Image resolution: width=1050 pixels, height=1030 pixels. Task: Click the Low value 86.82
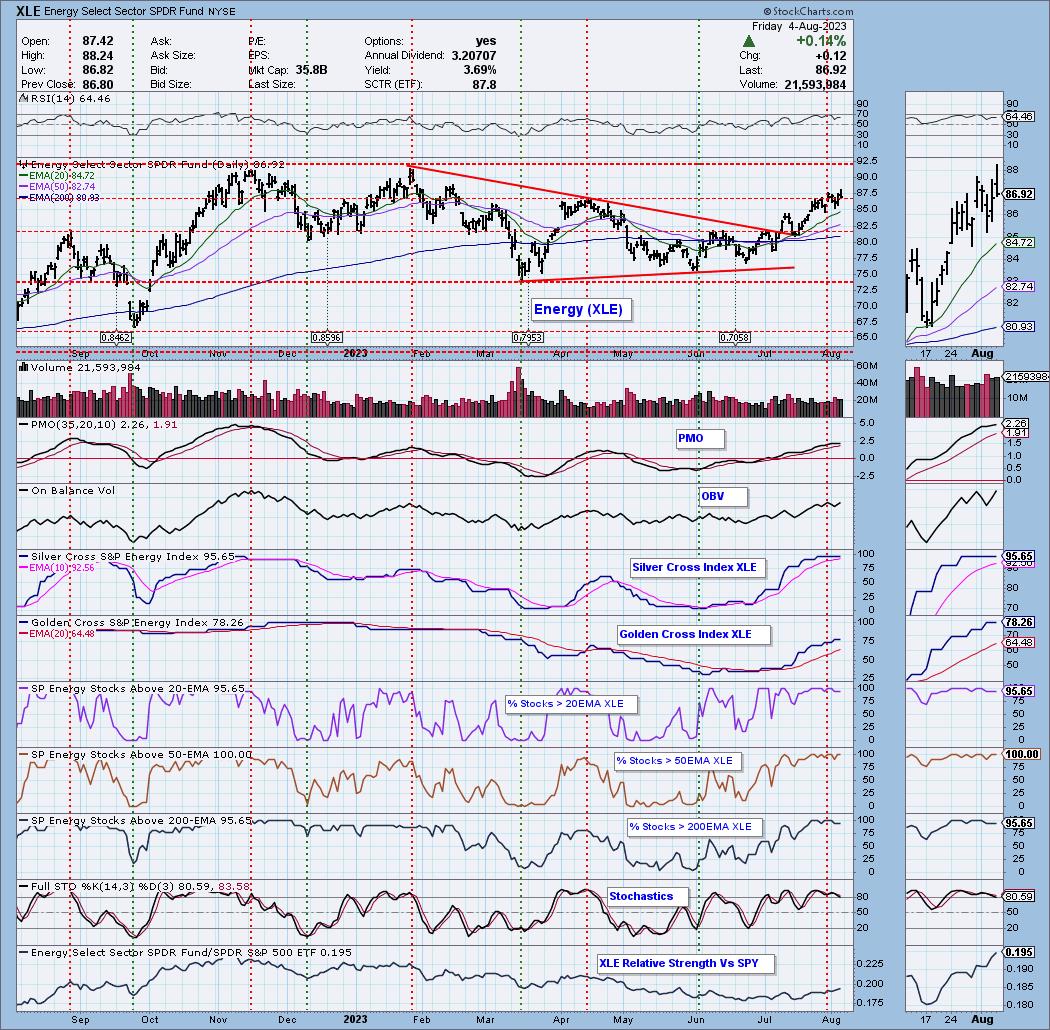tap(98, 70)
